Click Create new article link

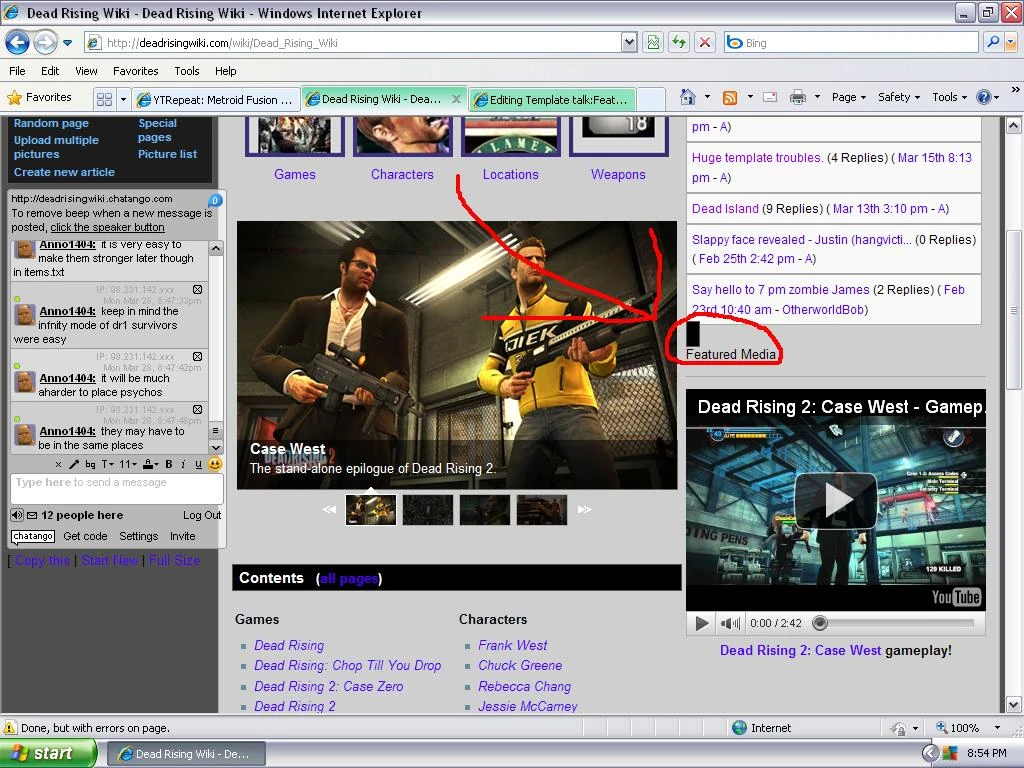pyautogui.click(x=64, y=172)
